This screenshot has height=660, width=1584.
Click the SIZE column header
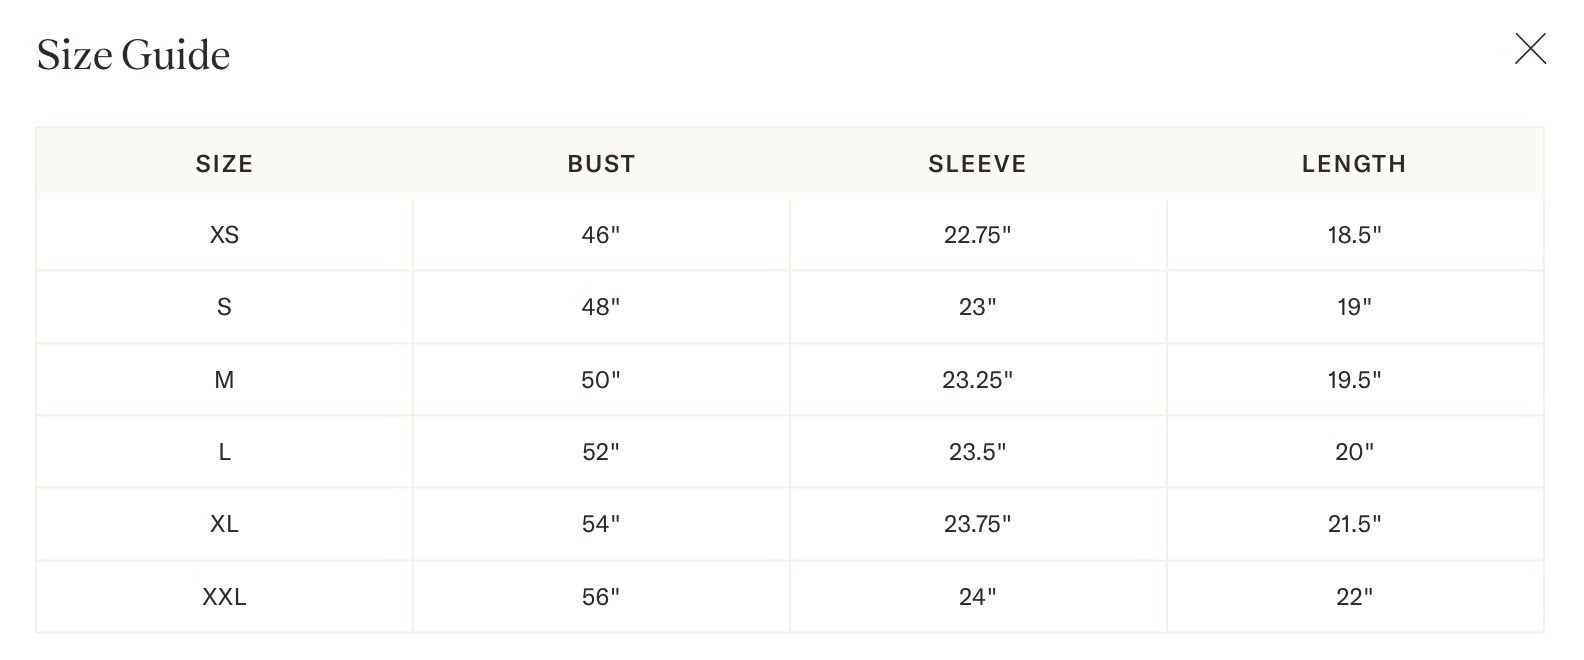pos(224,164)
